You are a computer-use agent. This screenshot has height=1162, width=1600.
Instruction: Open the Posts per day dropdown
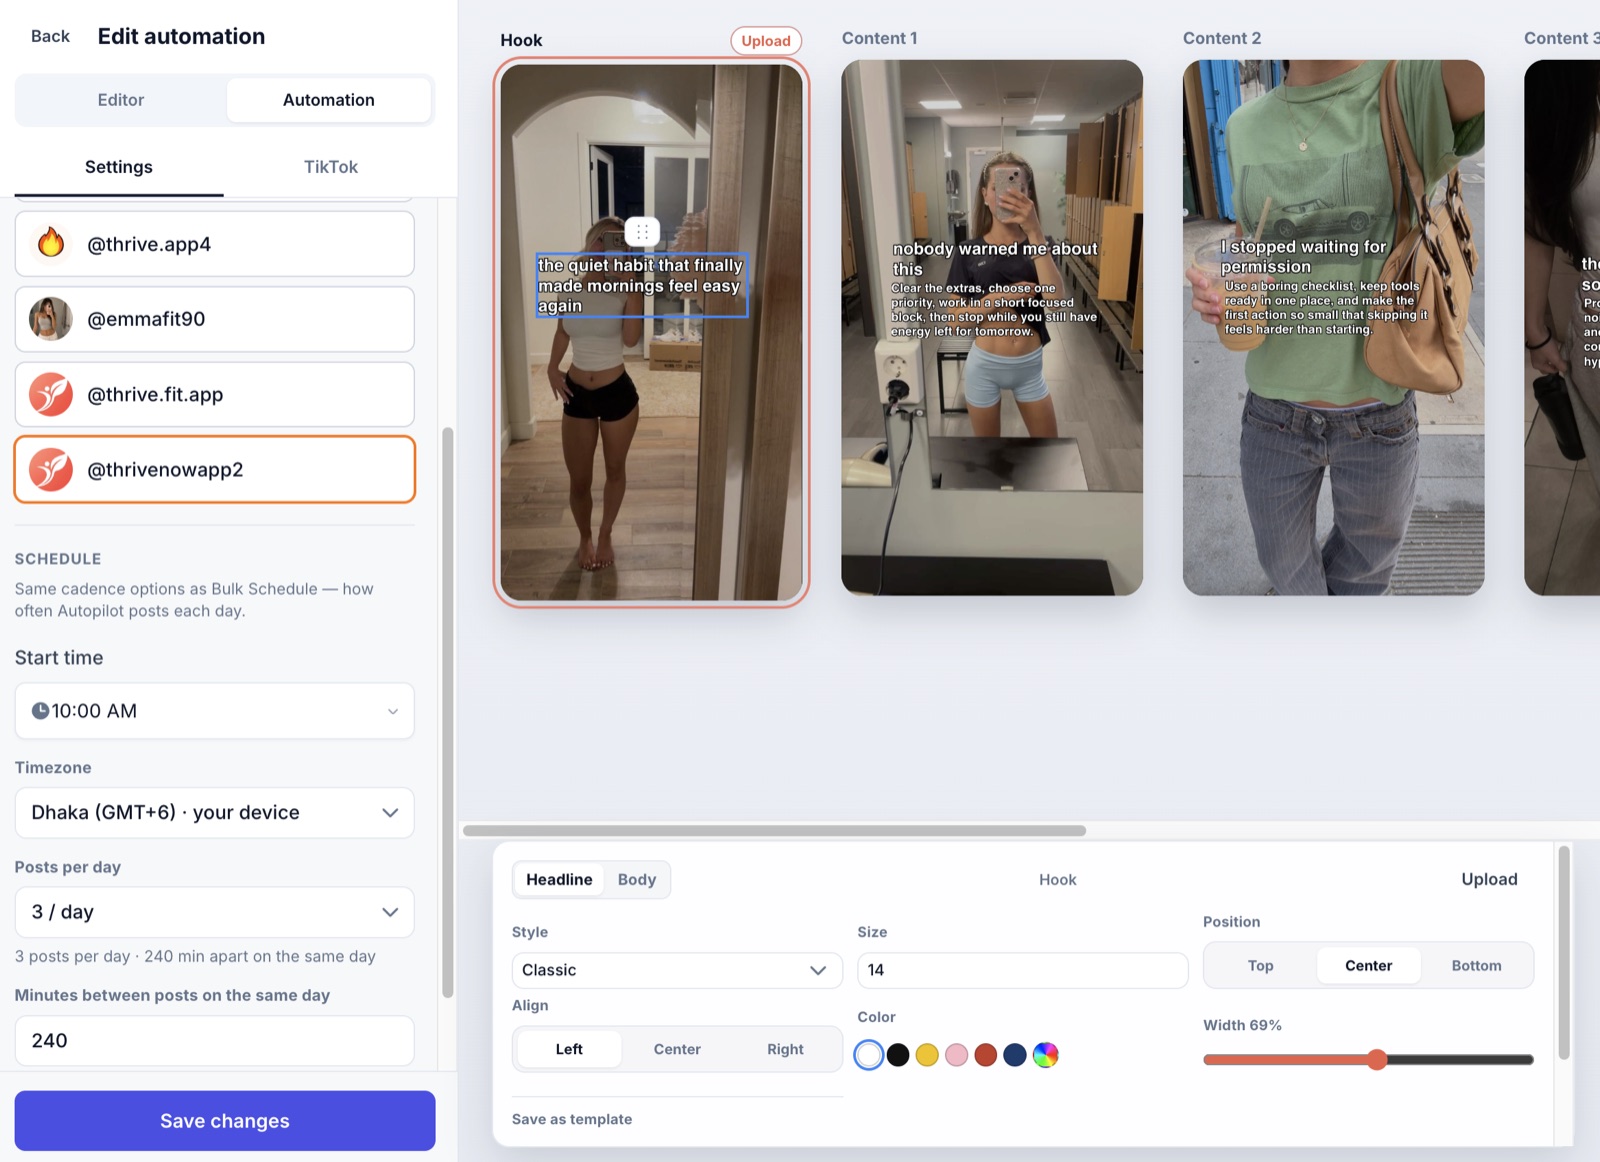[x=215, y=912]
